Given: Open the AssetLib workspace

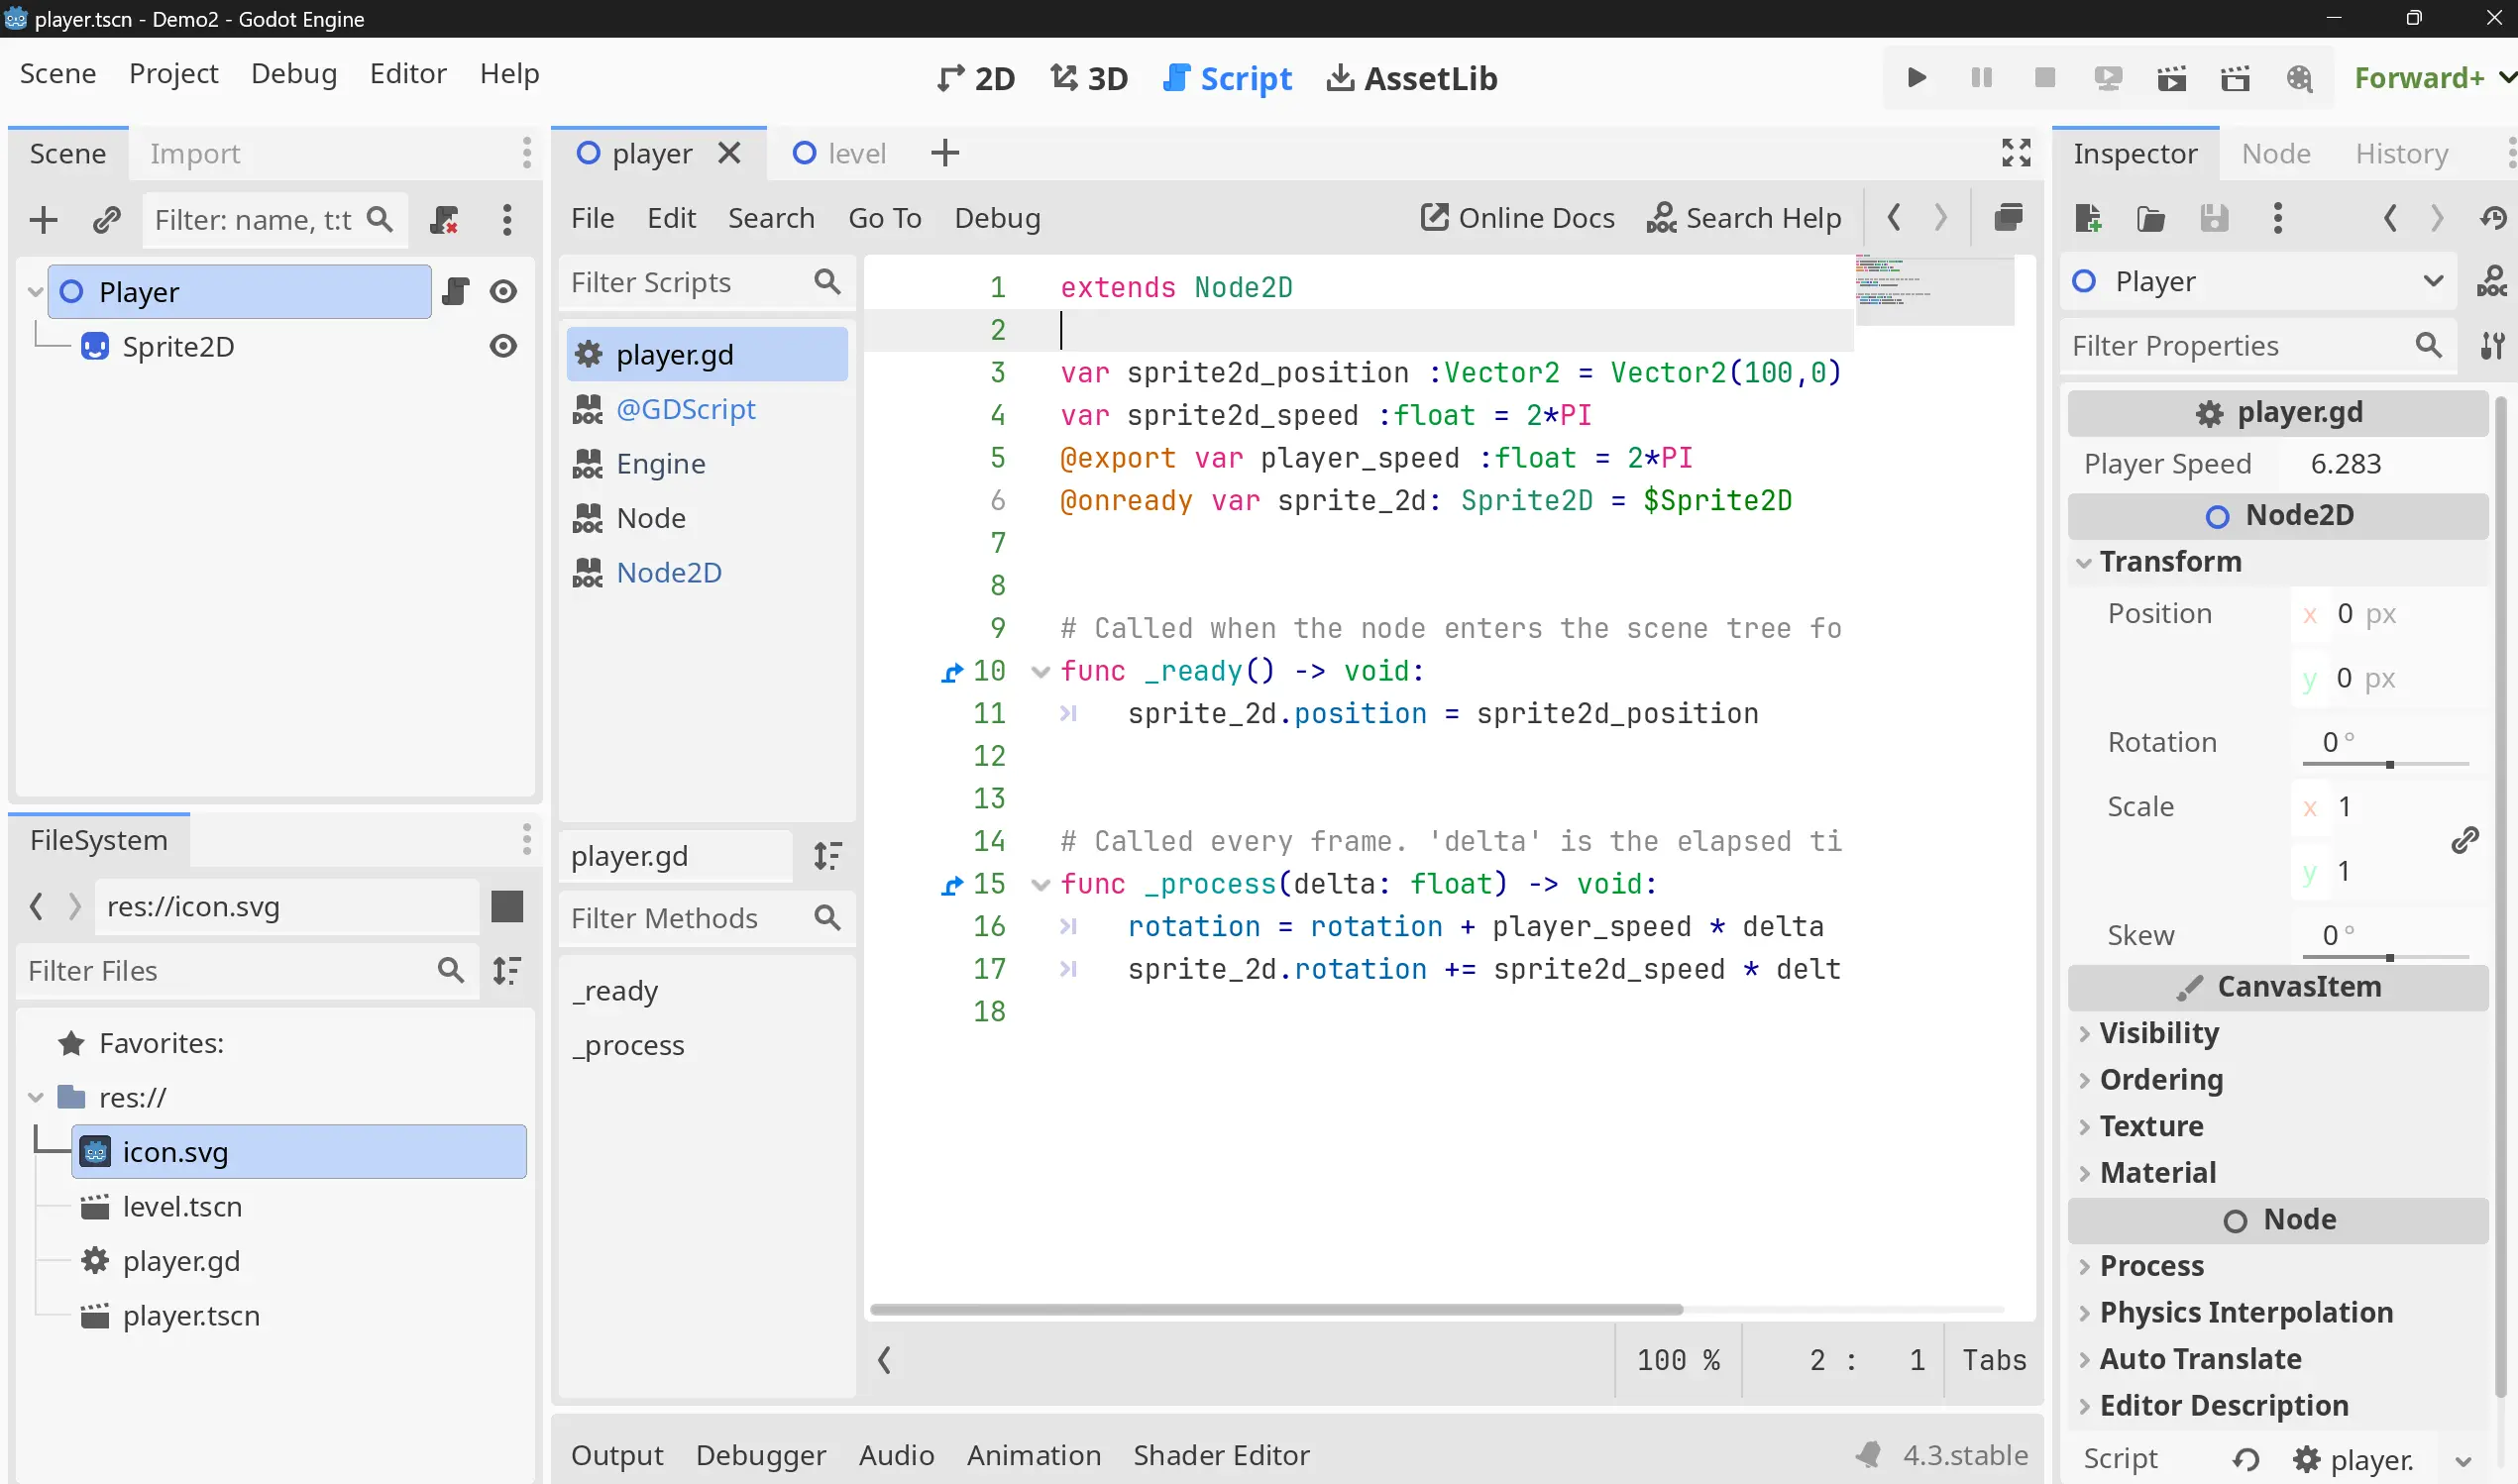Looking at the screenshot, I should pos(1411,78).
